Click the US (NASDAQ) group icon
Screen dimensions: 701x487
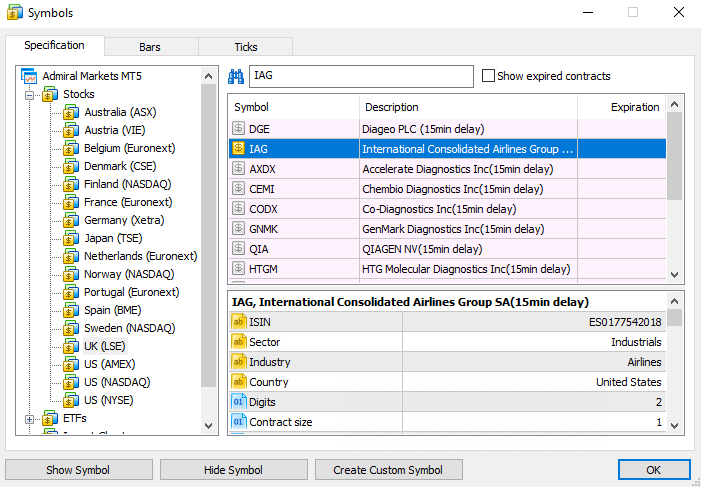tap(71, 382)
